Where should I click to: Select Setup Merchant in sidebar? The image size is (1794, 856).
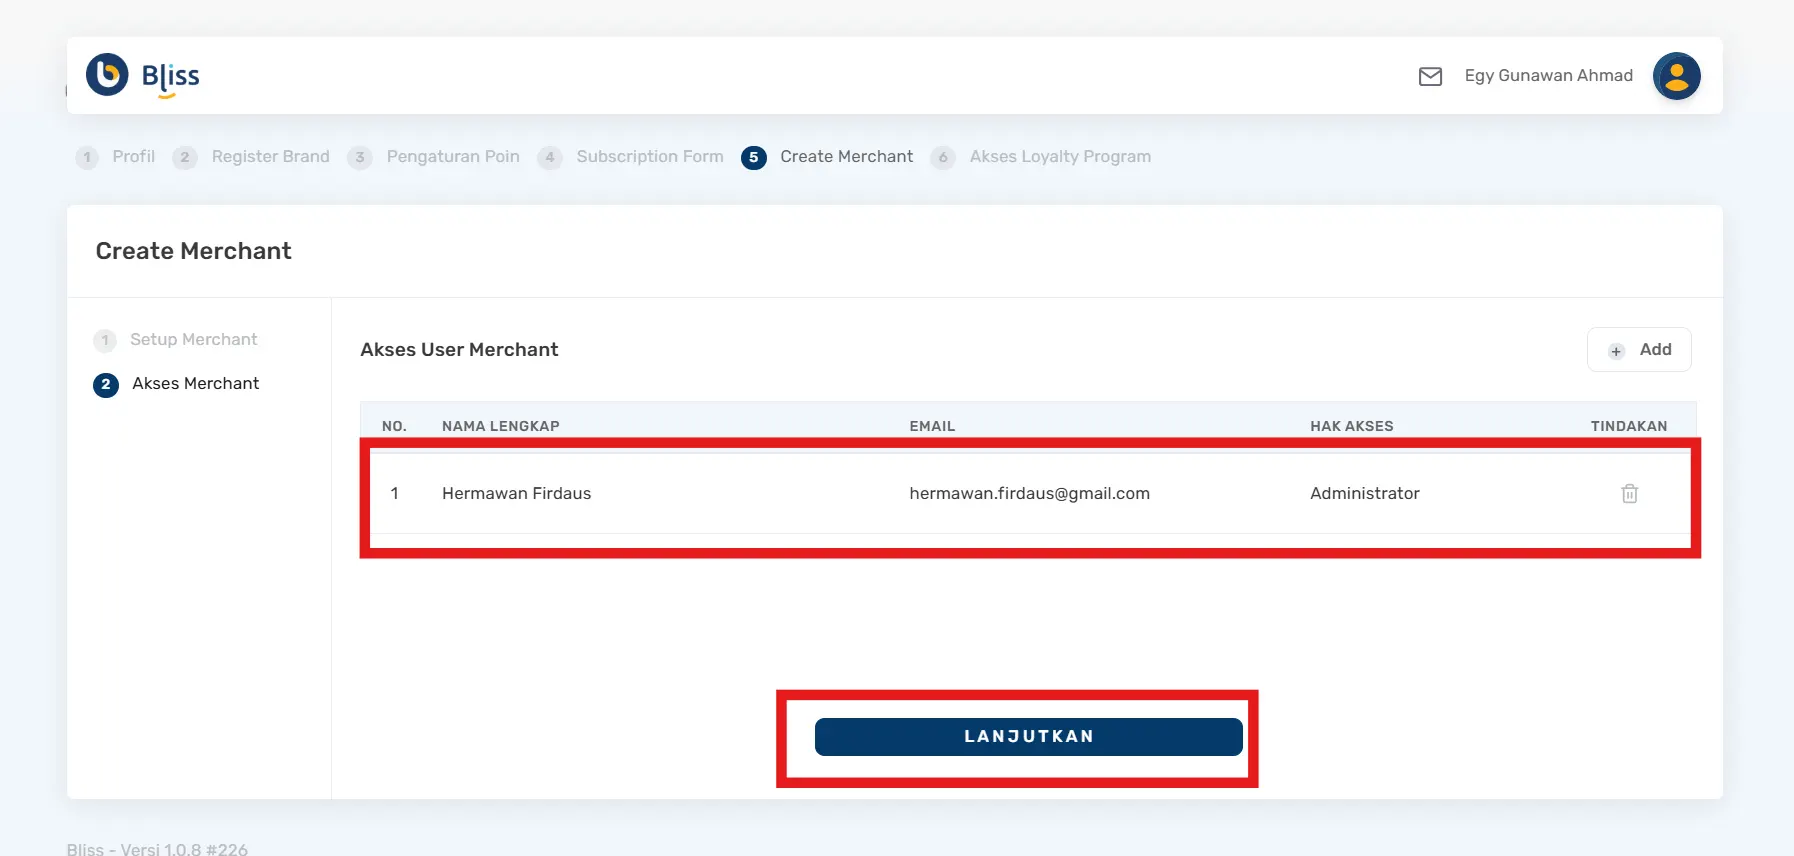click(x=193, y=340)
